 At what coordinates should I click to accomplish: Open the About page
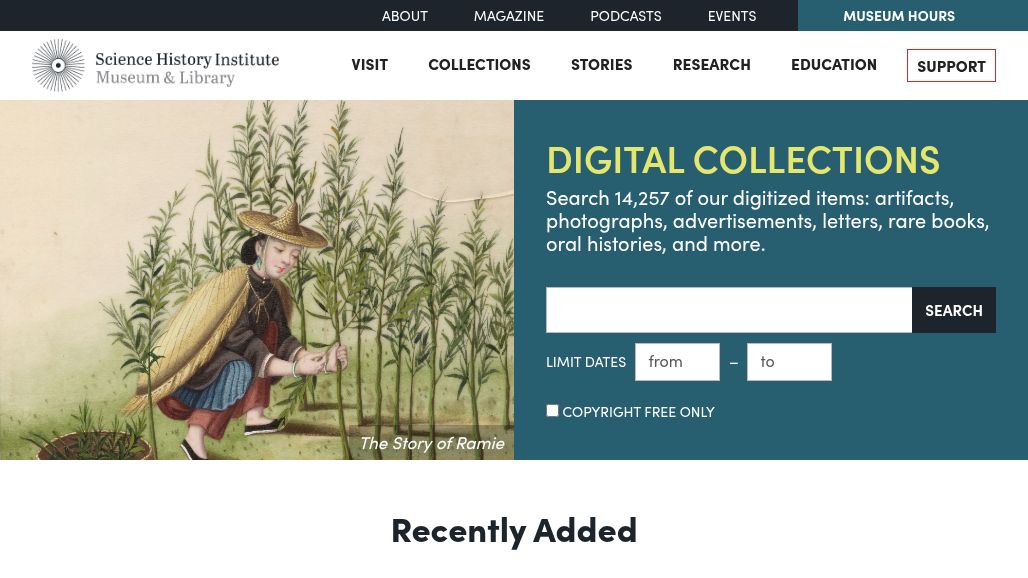click(404, 16)
